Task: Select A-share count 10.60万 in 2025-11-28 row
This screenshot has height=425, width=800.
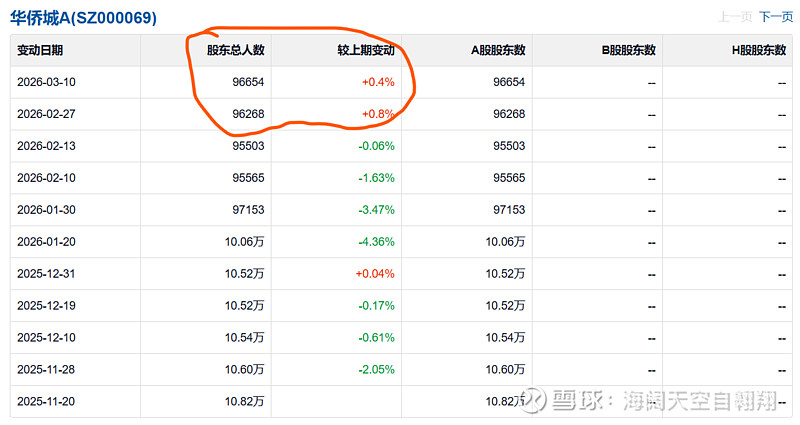Action: [x=505, y=369]
